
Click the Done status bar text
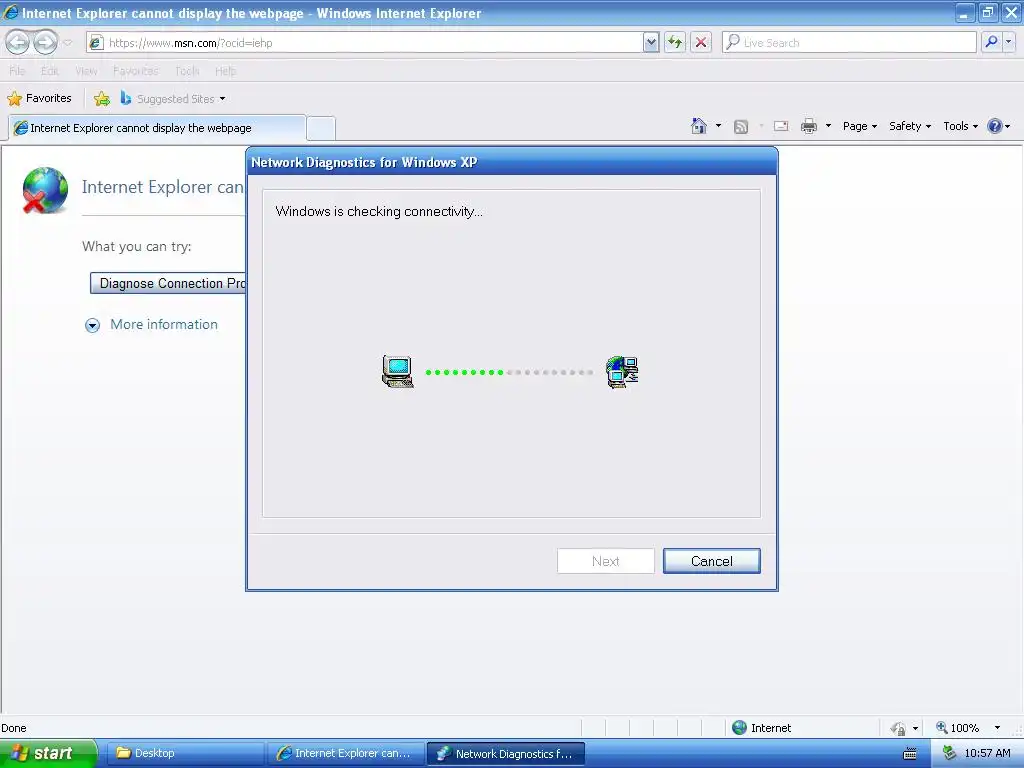pos(14,728)
